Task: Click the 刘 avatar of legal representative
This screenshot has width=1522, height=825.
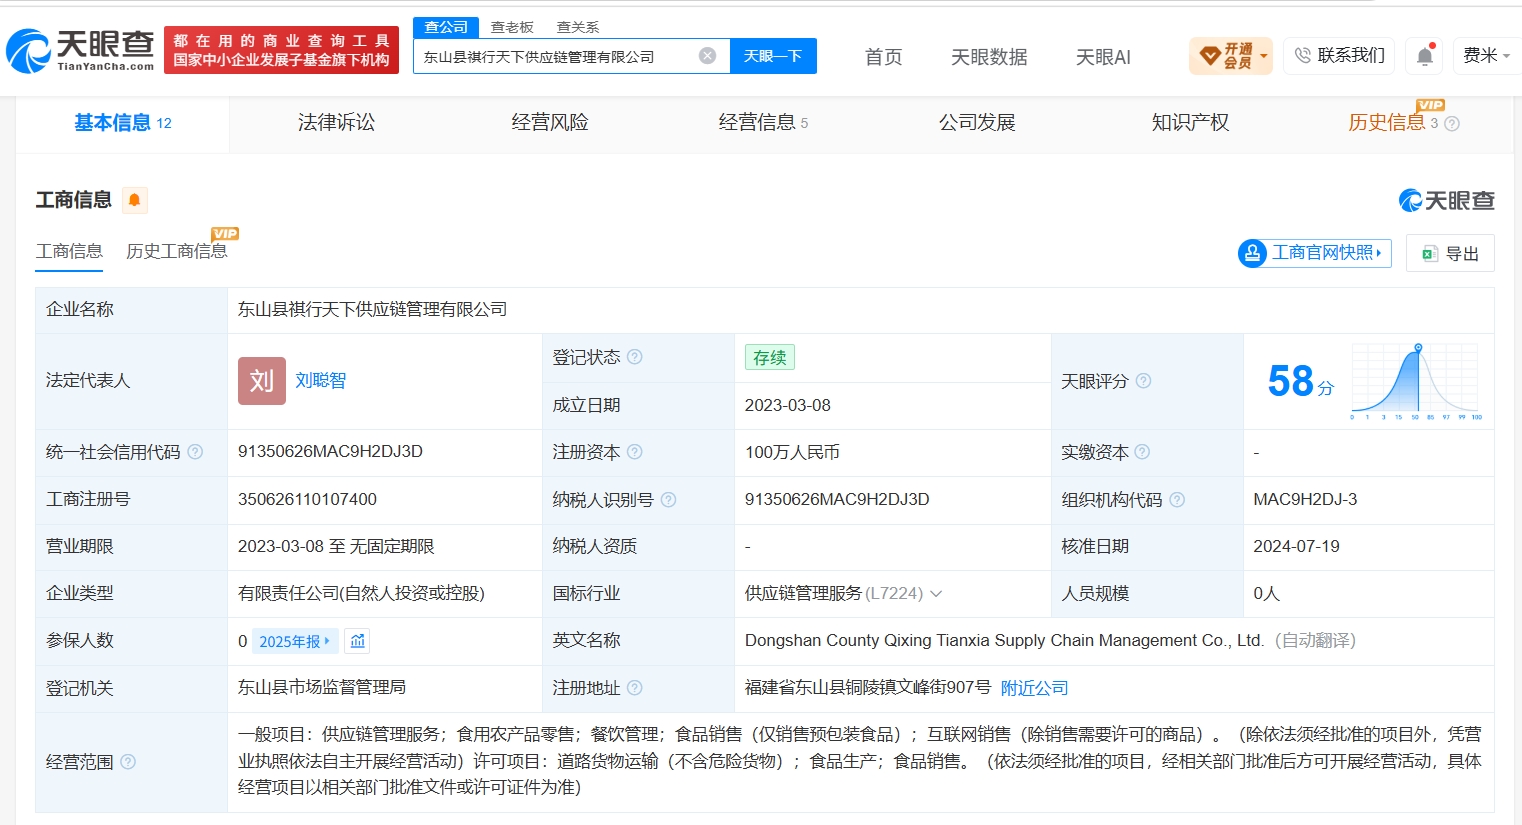Action: click(x=262, y=381)
